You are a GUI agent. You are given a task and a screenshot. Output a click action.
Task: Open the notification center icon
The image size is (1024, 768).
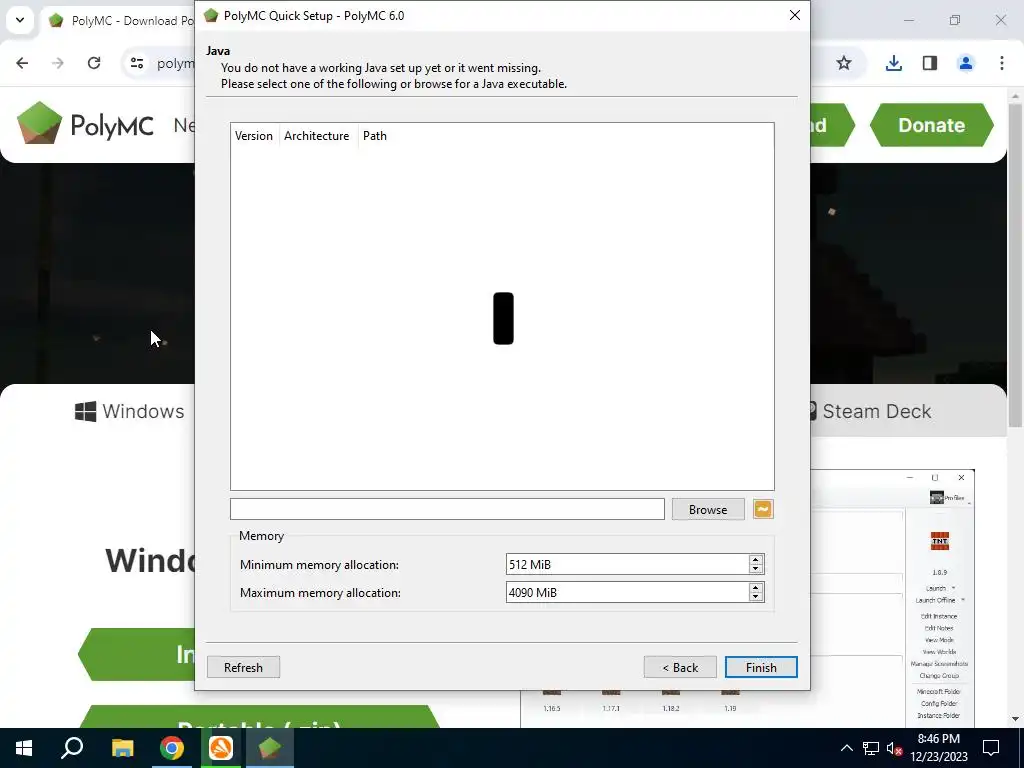click(991, 748)
